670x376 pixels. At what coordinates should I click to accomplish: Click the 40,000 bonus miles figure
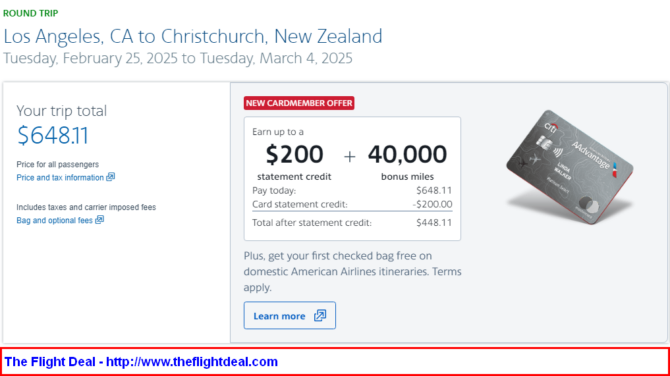(407, 154)
